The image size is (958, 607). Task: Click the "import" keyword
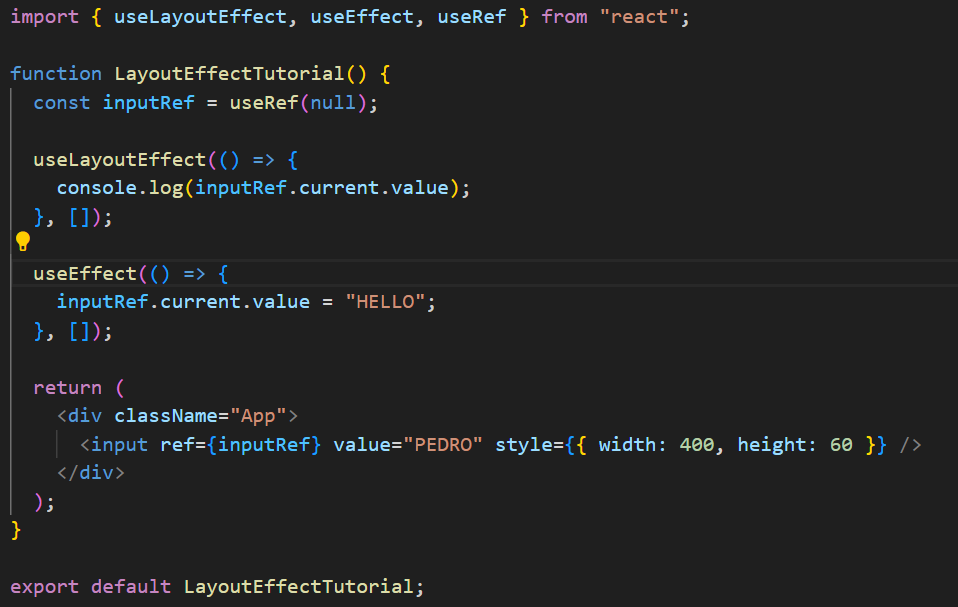coord(45,17)
